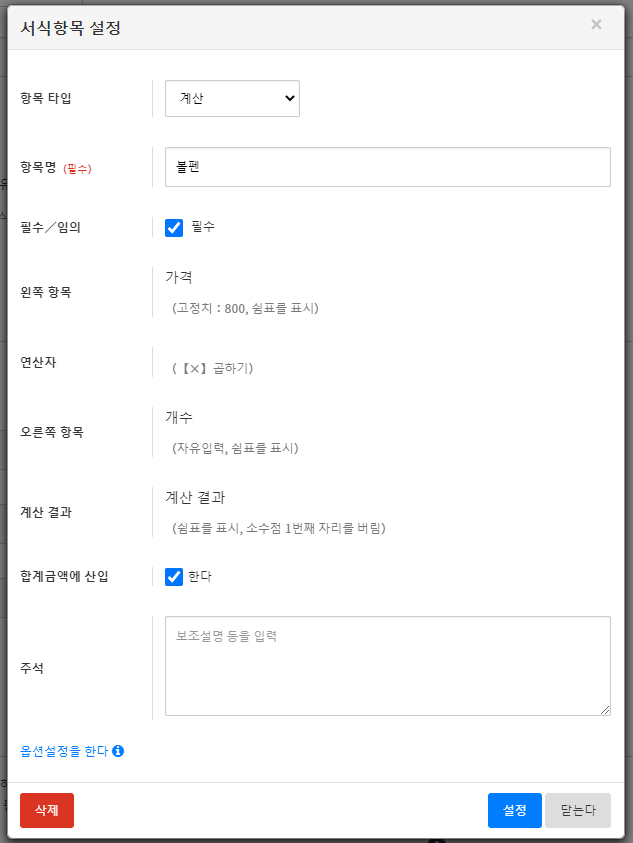
Task: Click the blue 설정 button
Action: (514, 810)
